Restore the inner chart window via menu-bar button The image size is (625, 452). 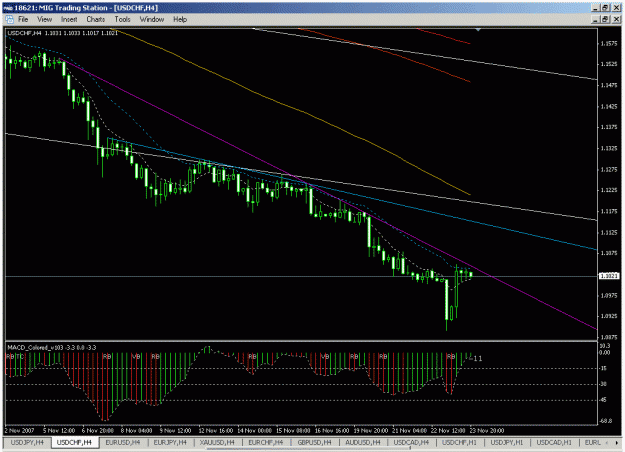click(x=605, y=19)
